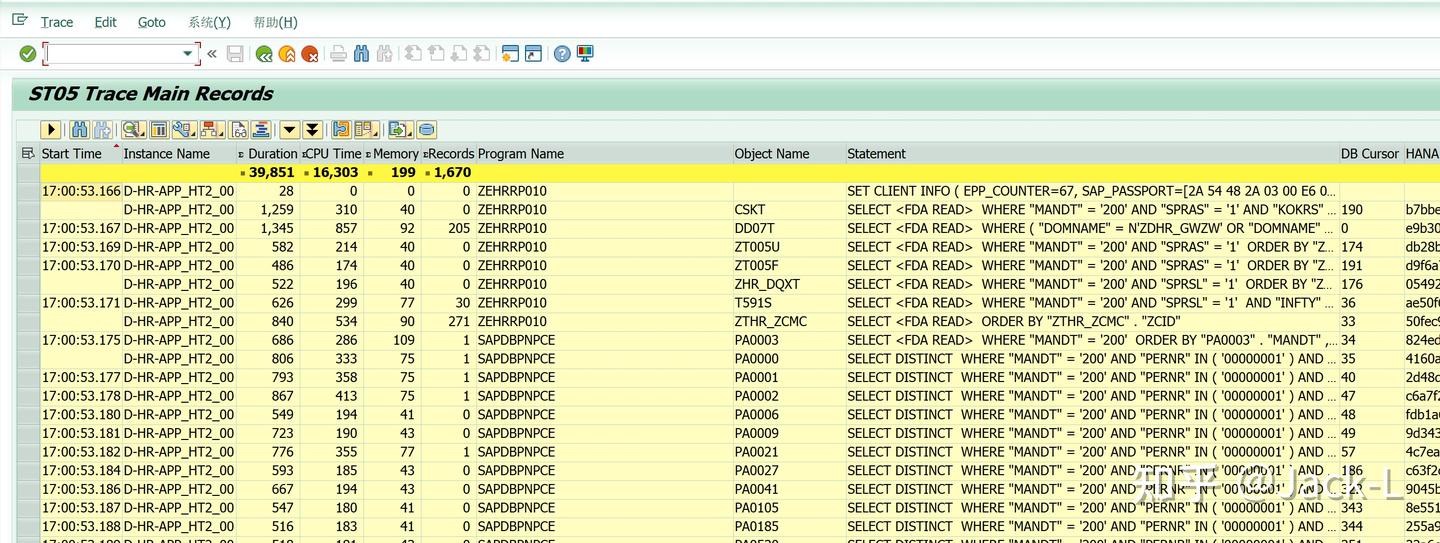This screenshot has width=1440, height=543.
Task: Open the Edit menu
Action: tap(105, 22)
